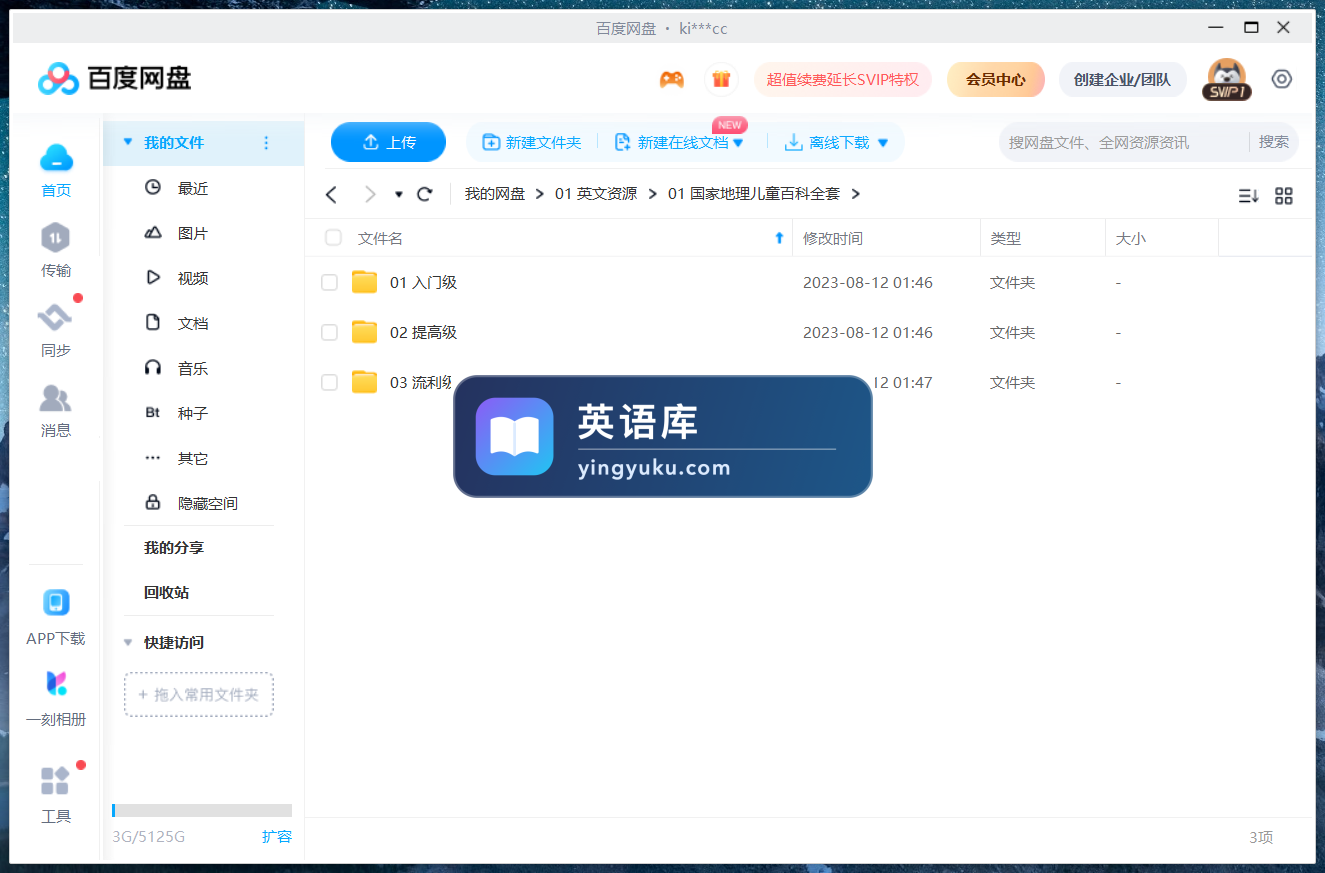The image size is (1325, 873).
Task: Open 音乐 category in sidebar
Action: 193,368
